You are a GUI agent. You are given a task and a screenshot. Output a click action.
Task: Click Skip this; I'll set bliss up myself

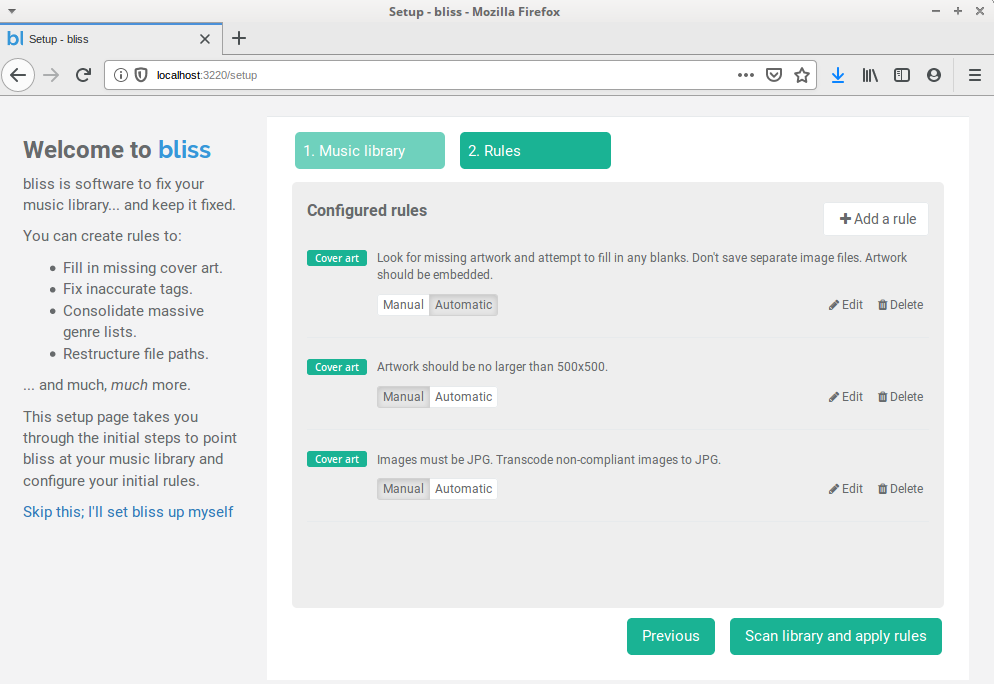point(128,512)
